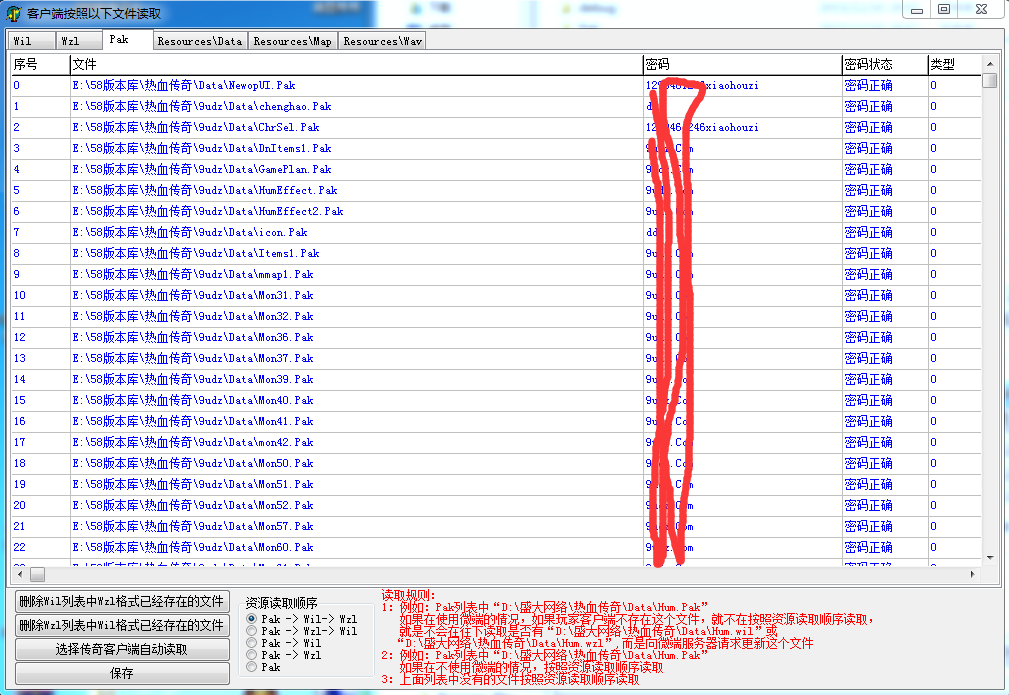The image size is (1009, 695).
Task: Click the vertical scrollbar thumb
Action: click(x=990, y=80)
